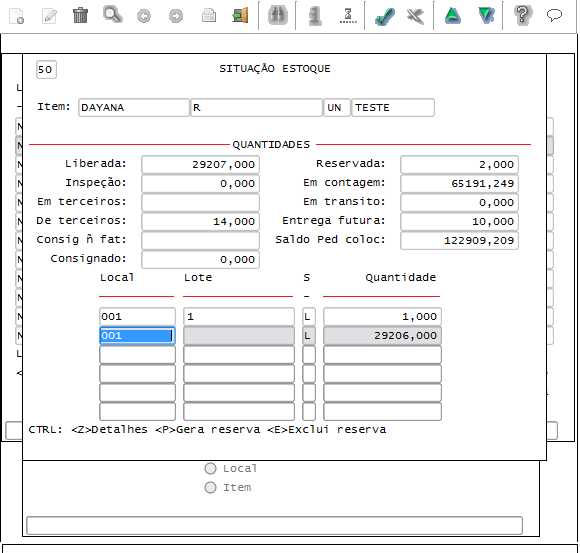Click the Em transito quantity field
The image size is (580, 553).
coord(459,202)
